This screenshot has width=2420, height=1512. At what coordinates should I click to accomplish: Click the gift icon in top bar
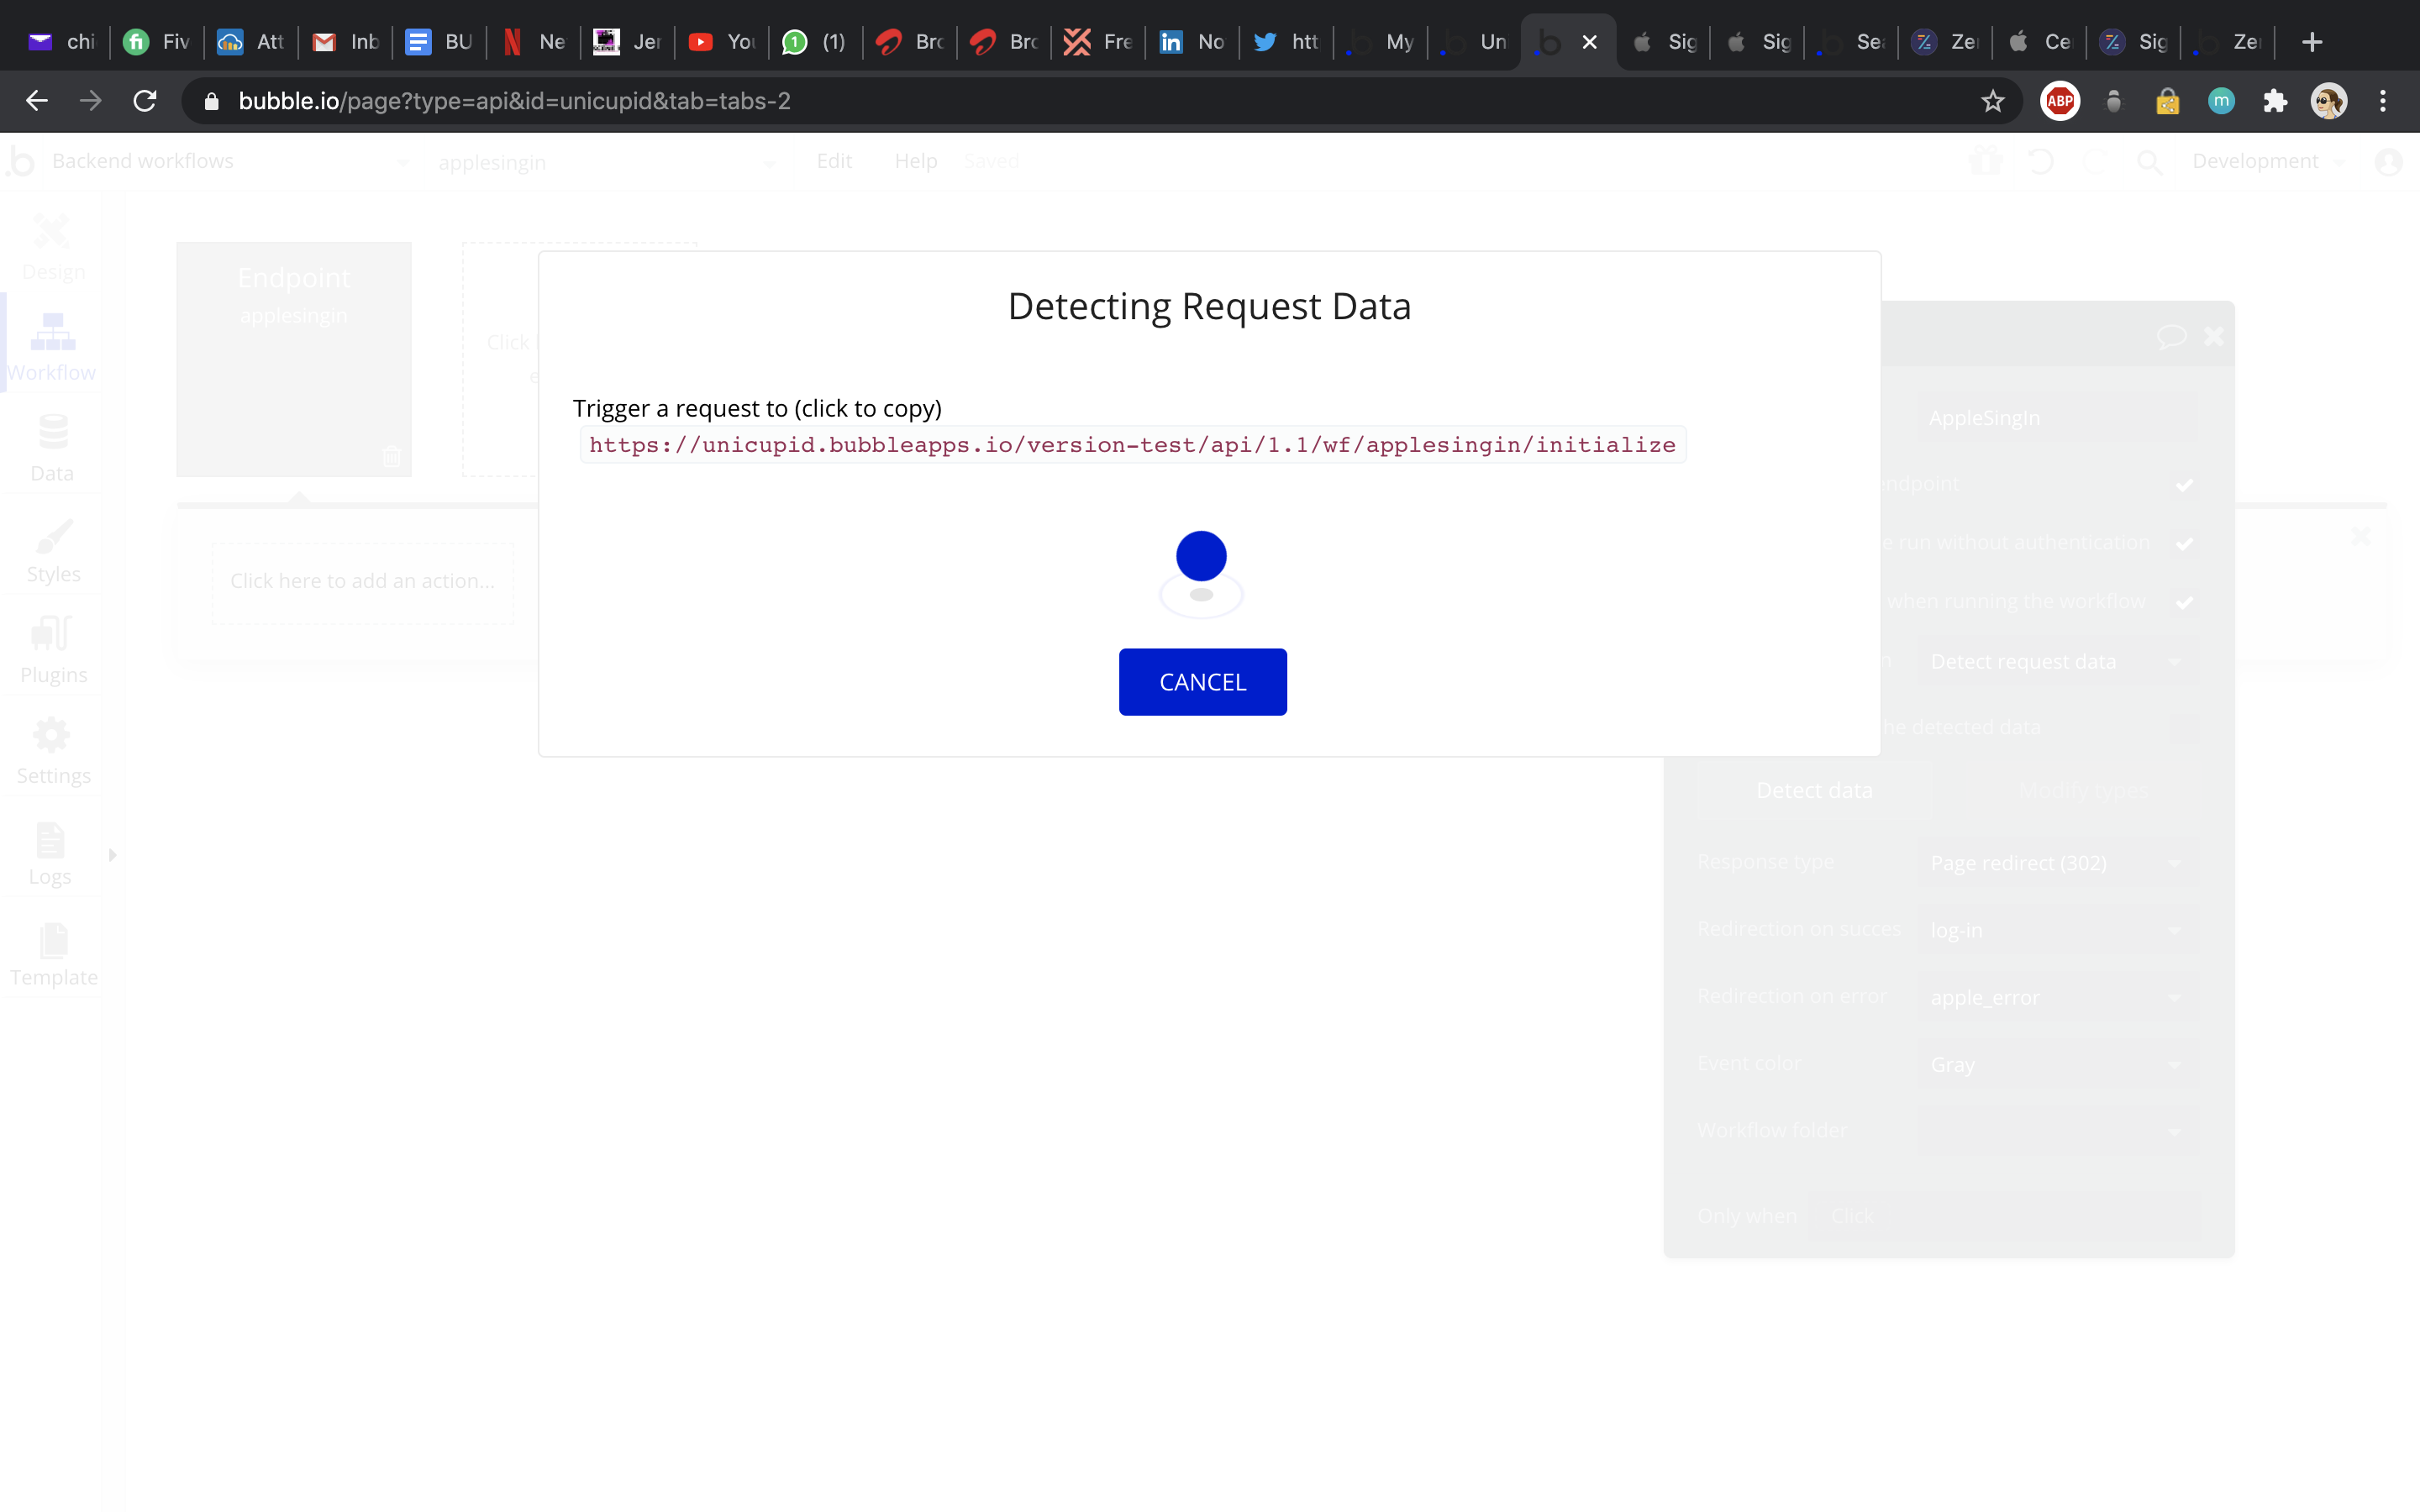1985,161
